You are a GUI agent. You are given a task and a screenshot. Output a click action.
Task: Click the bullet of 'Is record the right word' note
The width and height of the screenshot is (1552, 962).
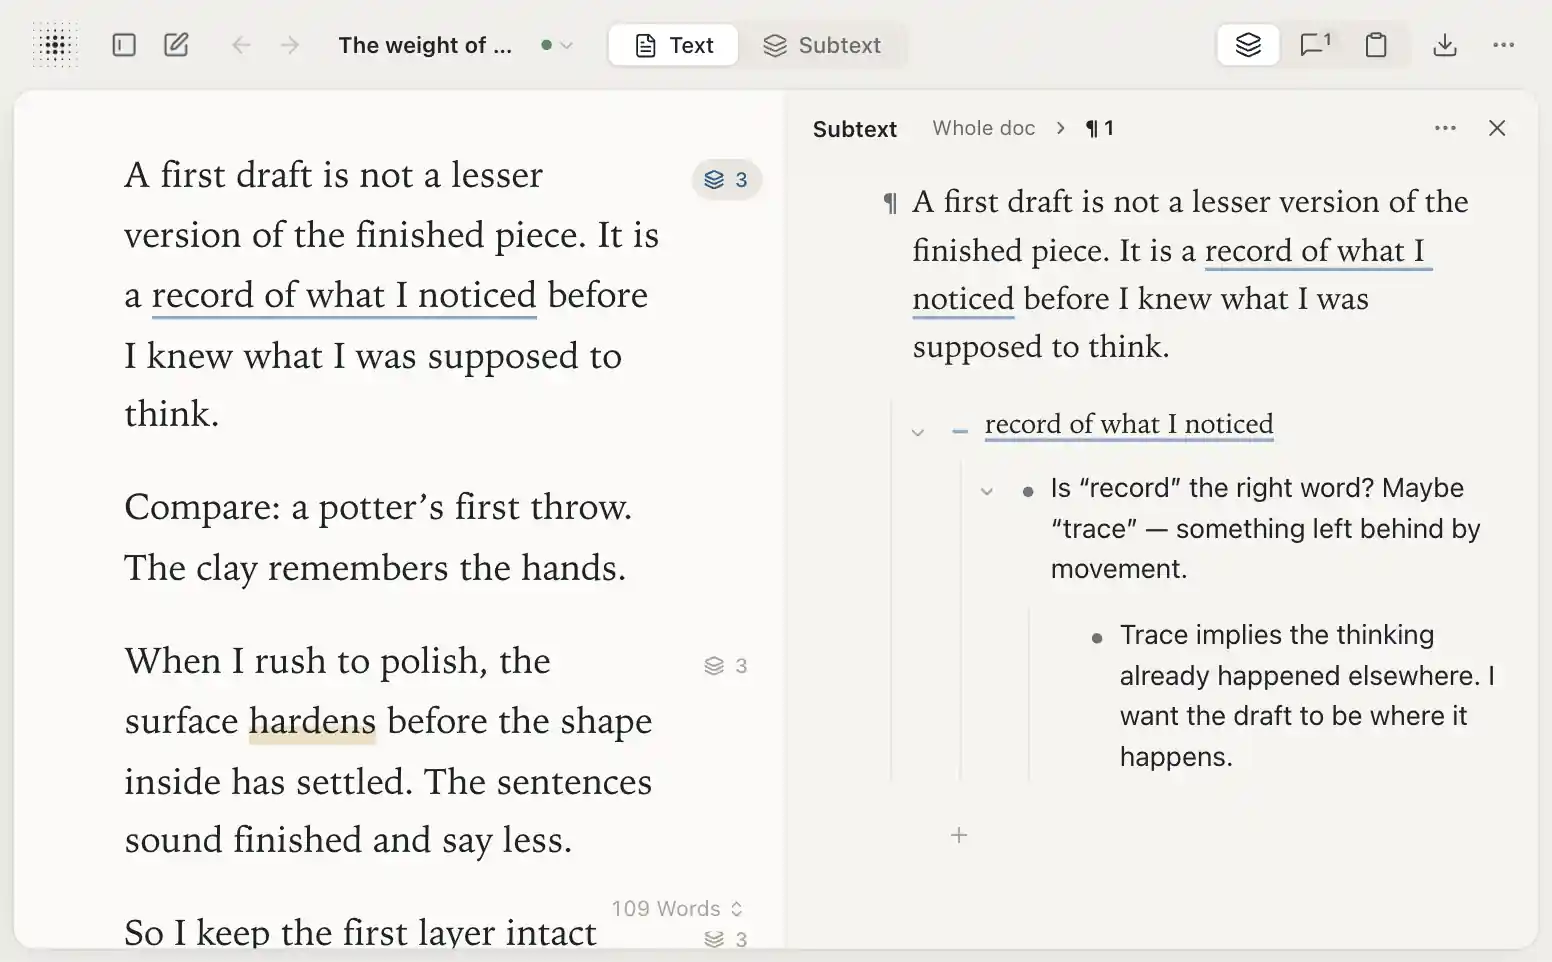(1028, 491)
